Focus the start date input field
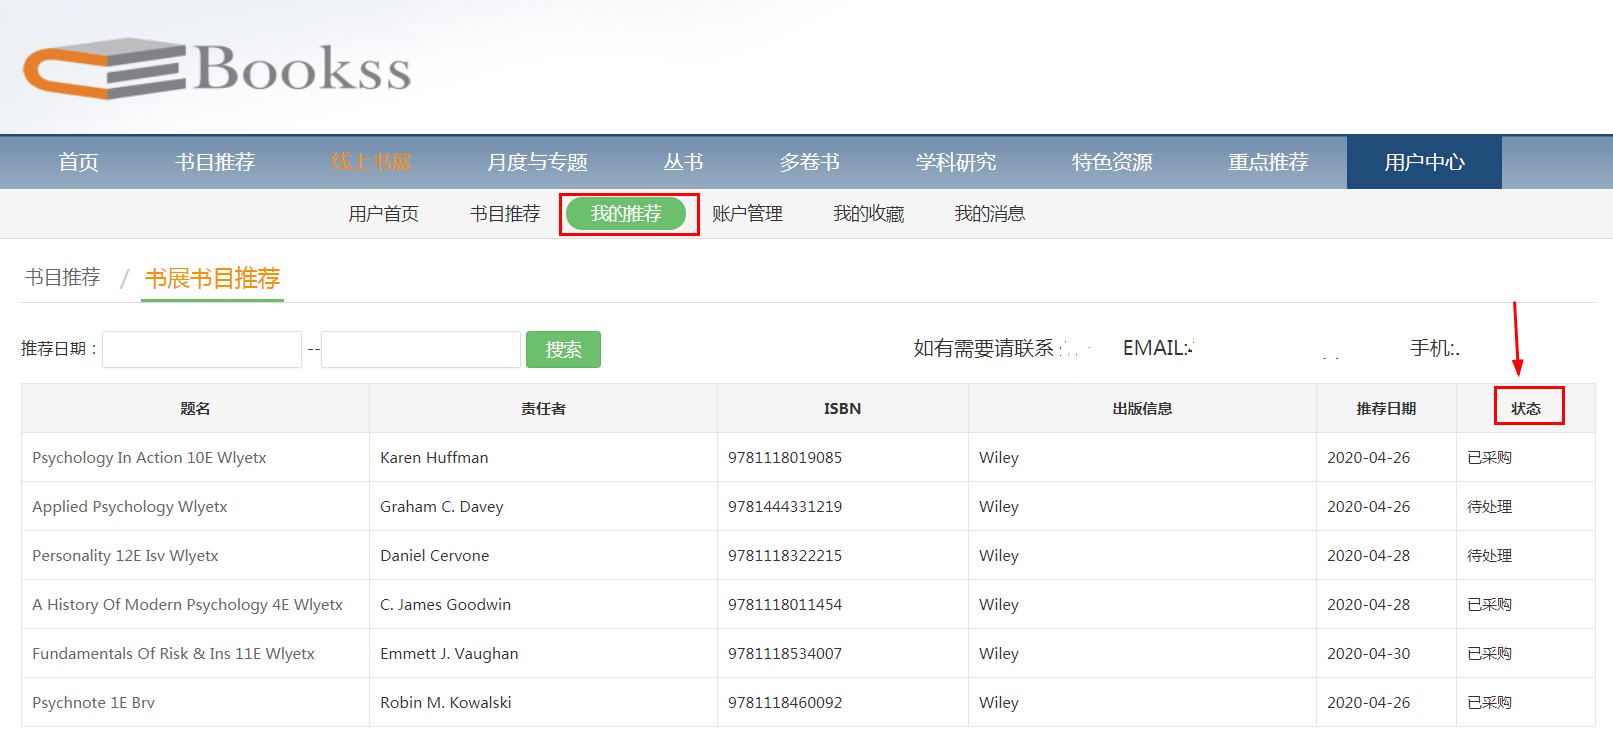 point(202,349)
